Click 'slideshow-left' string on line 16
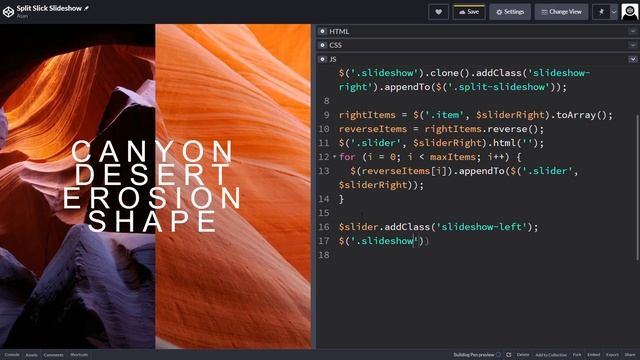Screen dimensions: 640x360 click(x=481, y=227)
